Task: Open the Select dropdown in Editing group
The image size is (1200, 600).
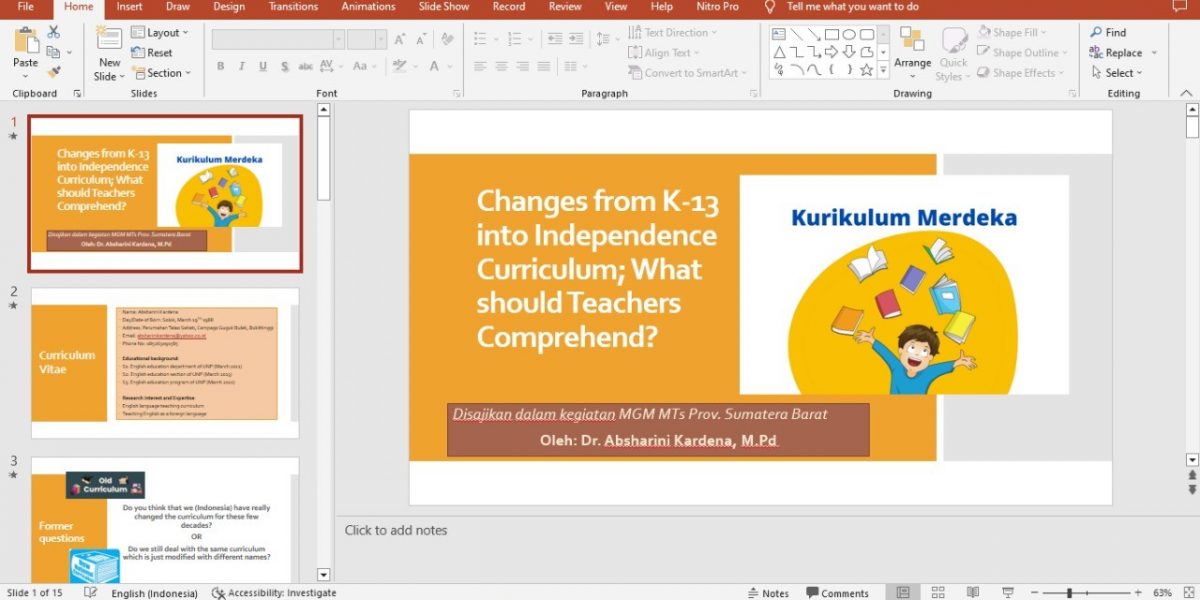Action: (1118, 73)
